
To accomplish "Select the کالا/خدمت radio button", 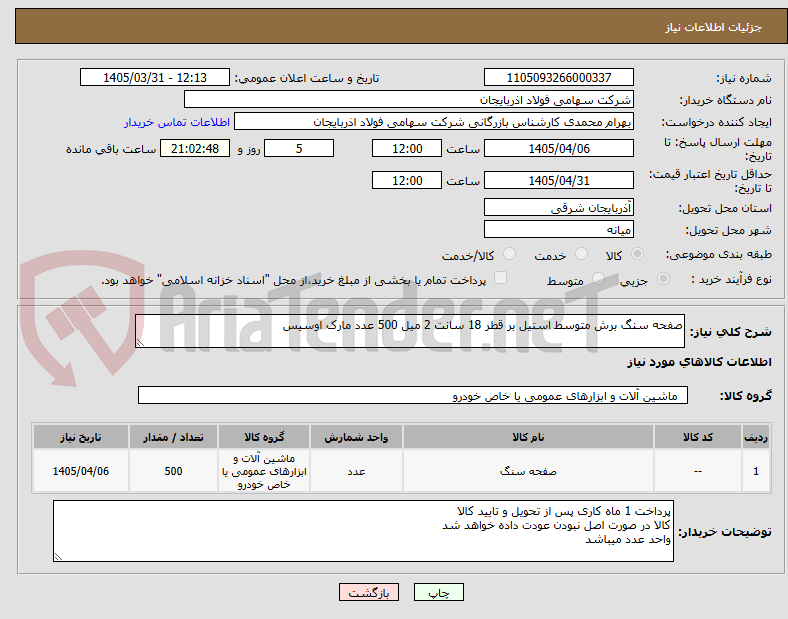I will (x=510, y=254).
